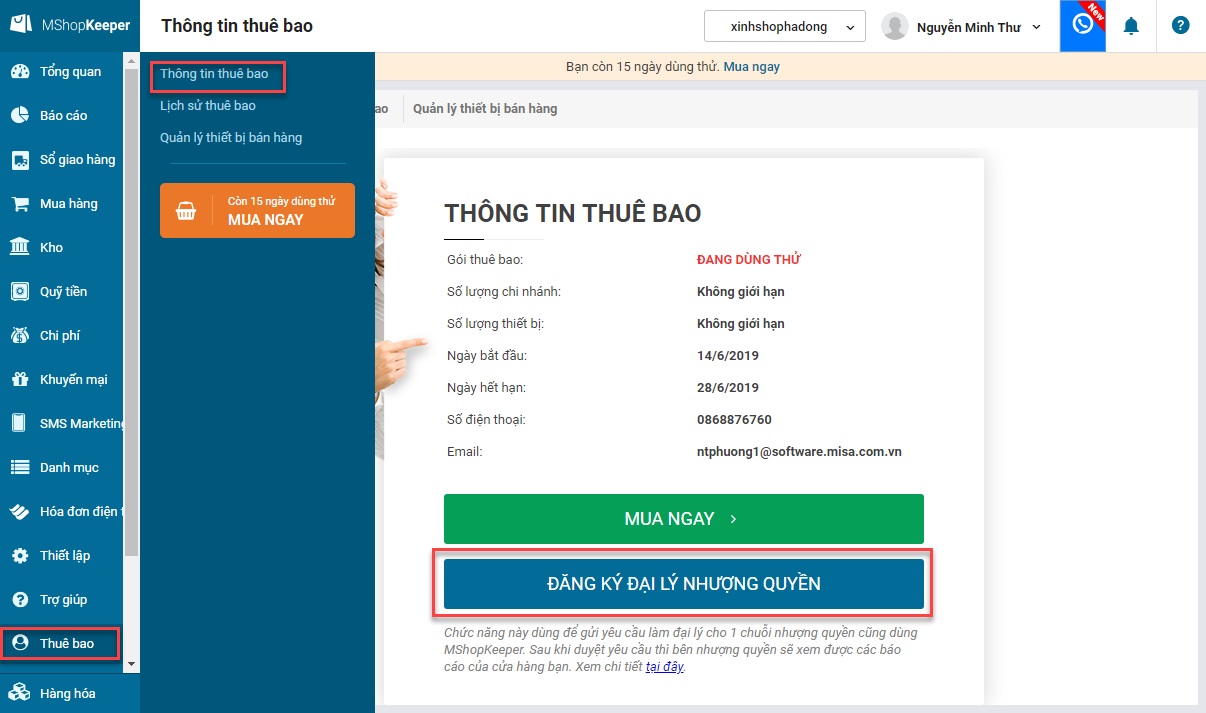Click the Hóa đơn điện tử icon

click(x=20, y=512)
